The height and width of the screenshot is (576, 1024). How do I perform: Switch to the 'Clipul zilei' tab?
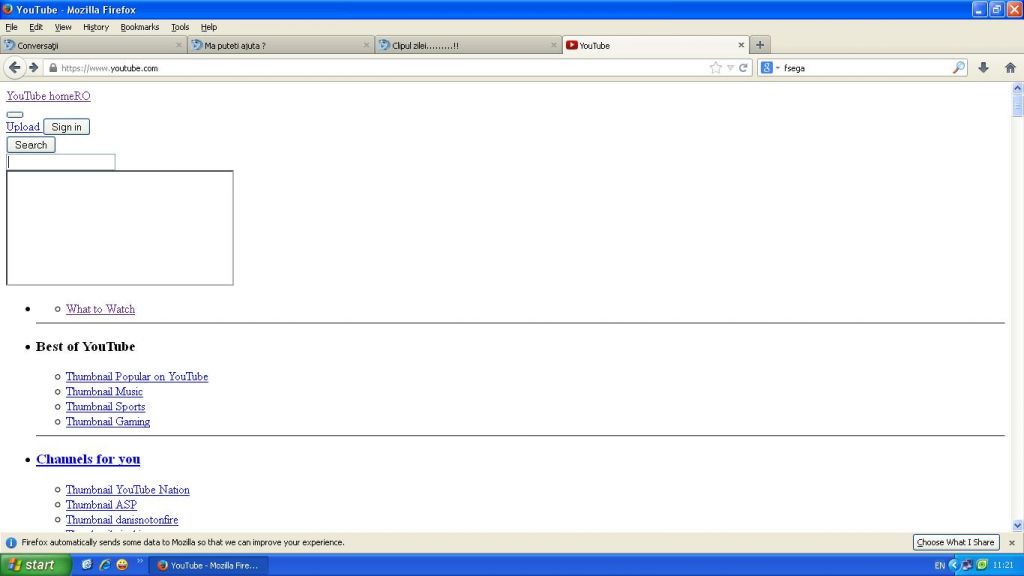pyautogui.click(x=468, y=45)
